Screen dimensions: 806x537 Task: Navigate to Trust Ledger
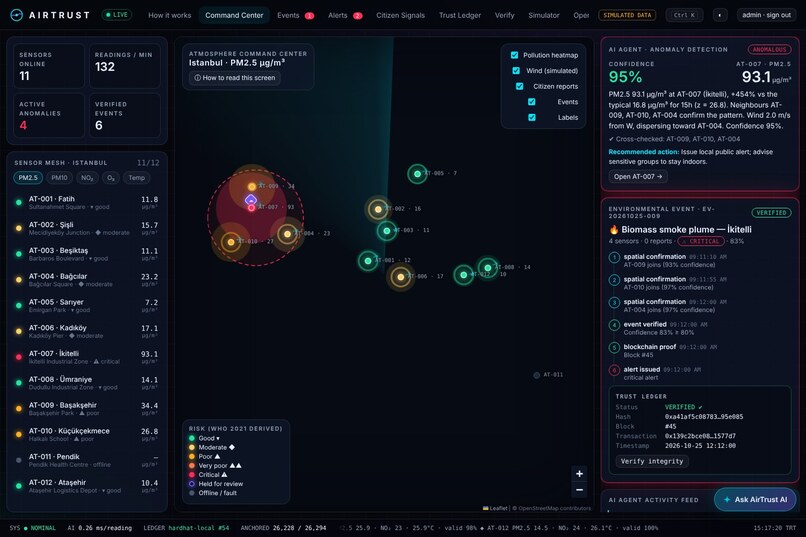point(460,15)
